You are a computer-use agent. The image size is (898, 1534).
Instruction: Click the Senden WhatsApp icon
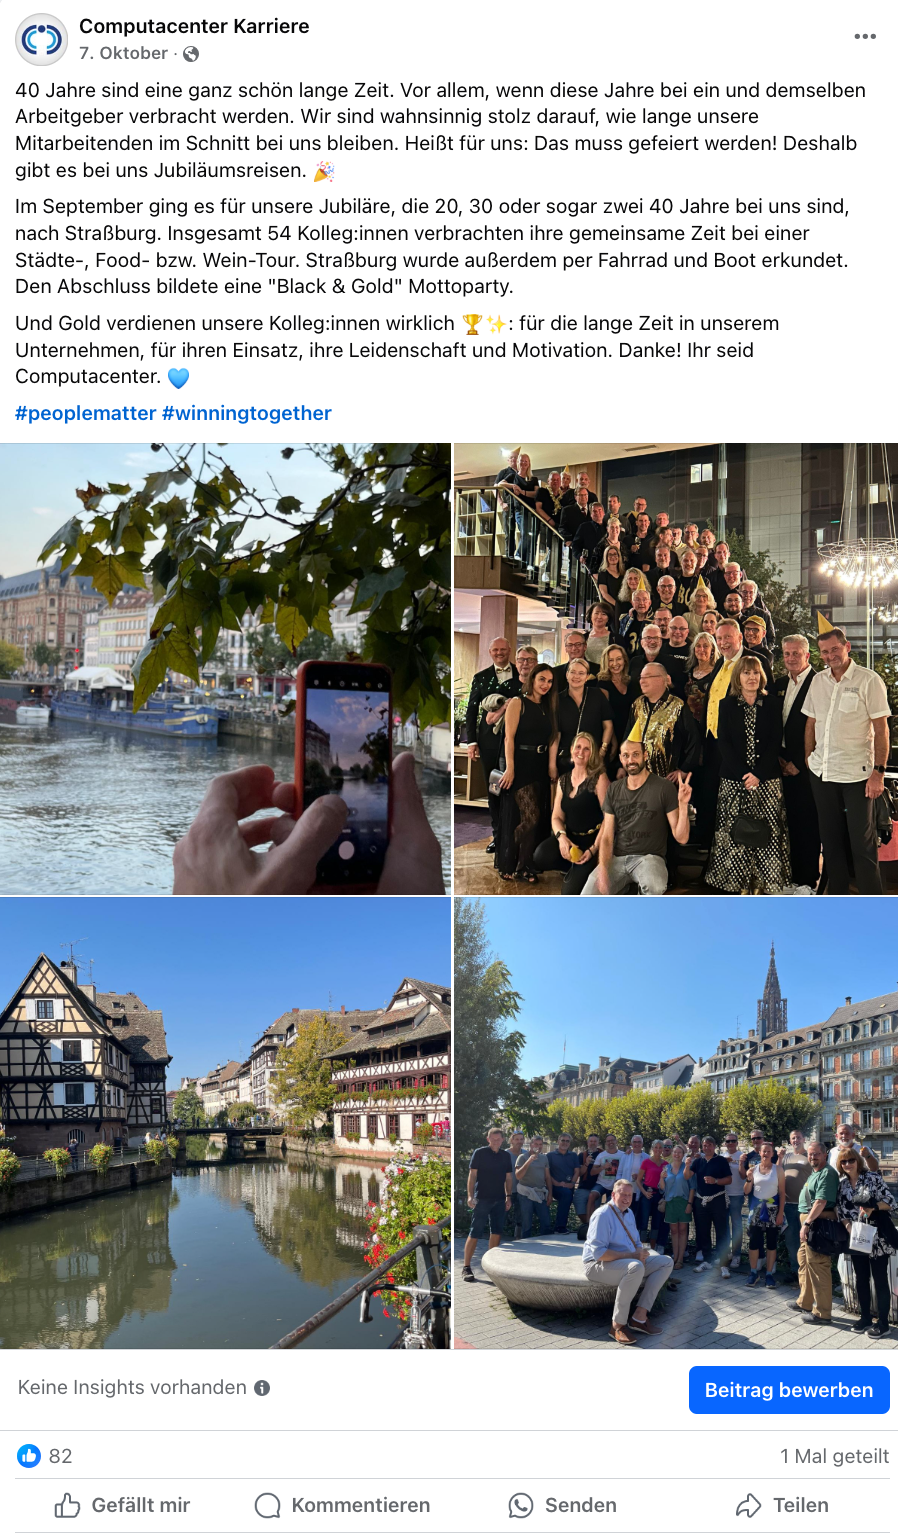point(521,1505)
